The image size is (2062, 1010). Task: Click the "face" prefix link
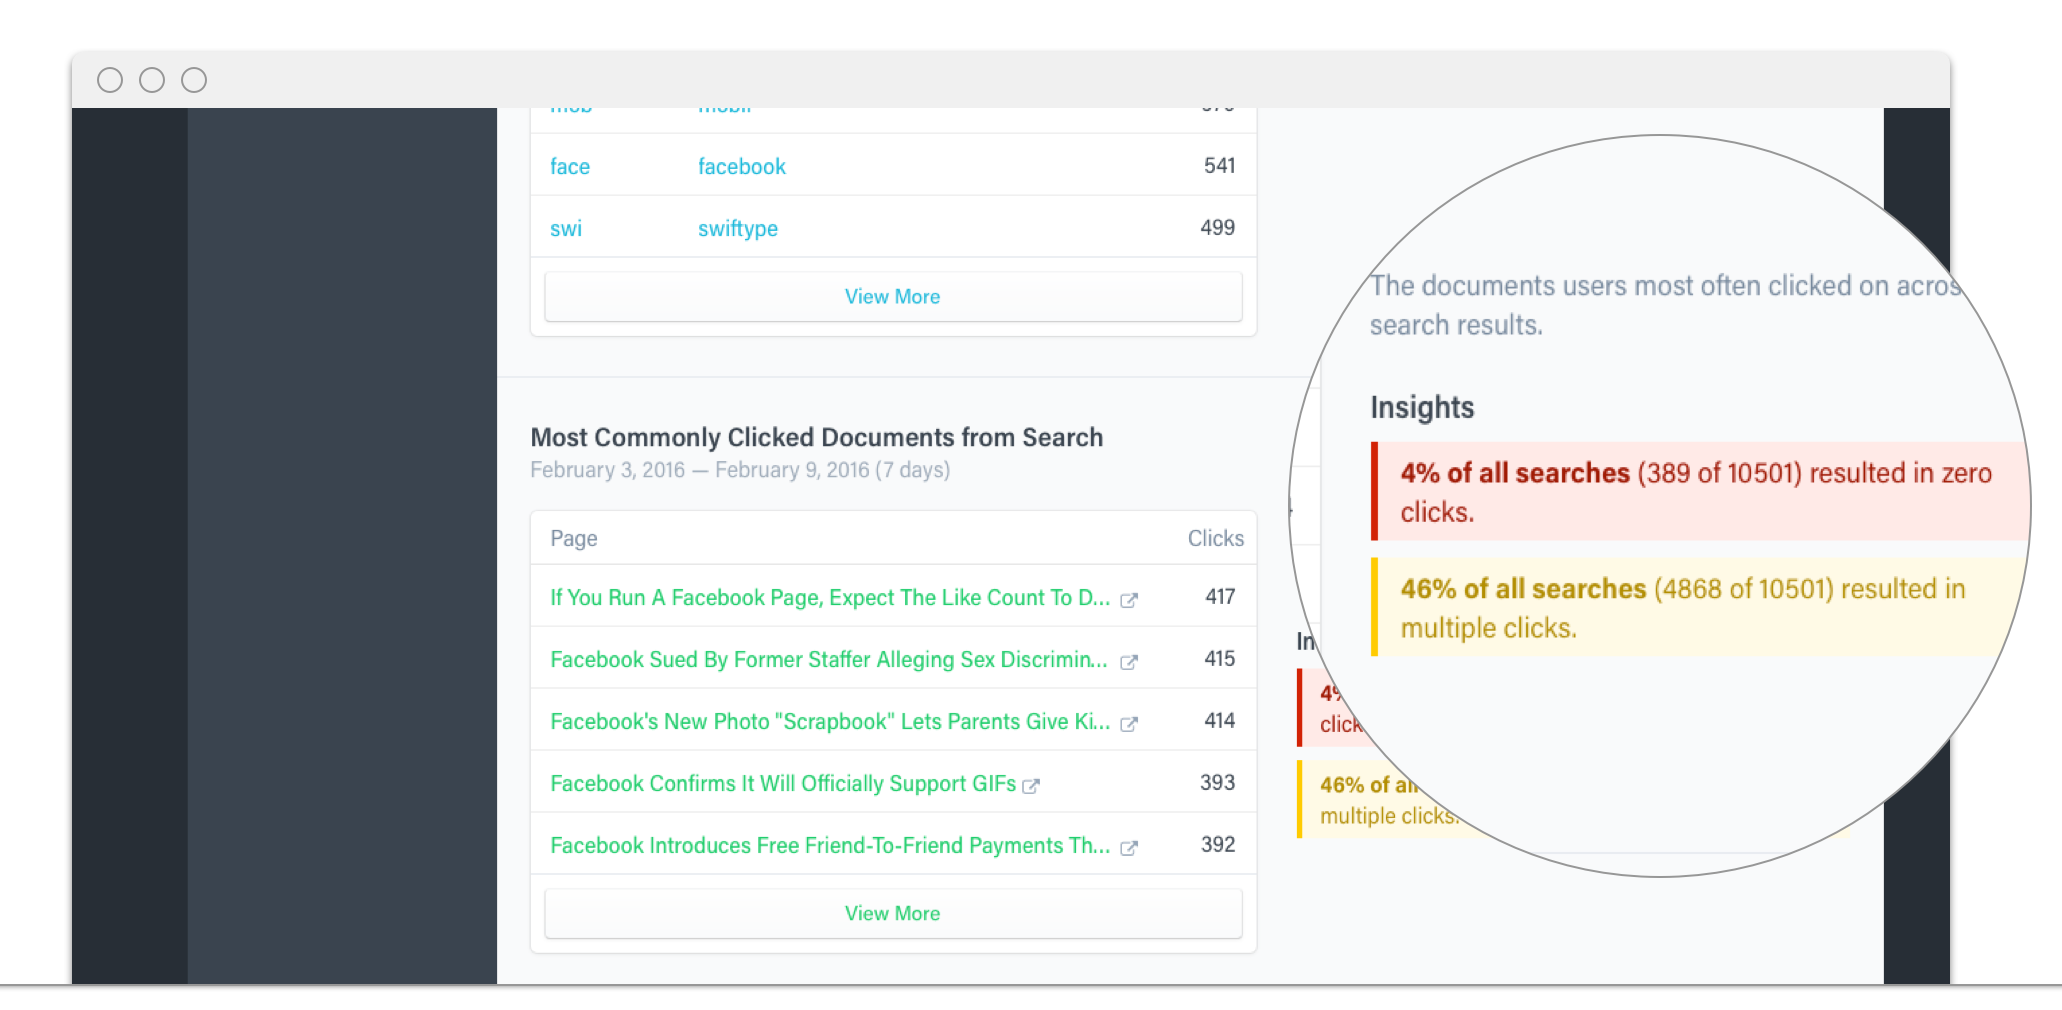coord(570,167)
